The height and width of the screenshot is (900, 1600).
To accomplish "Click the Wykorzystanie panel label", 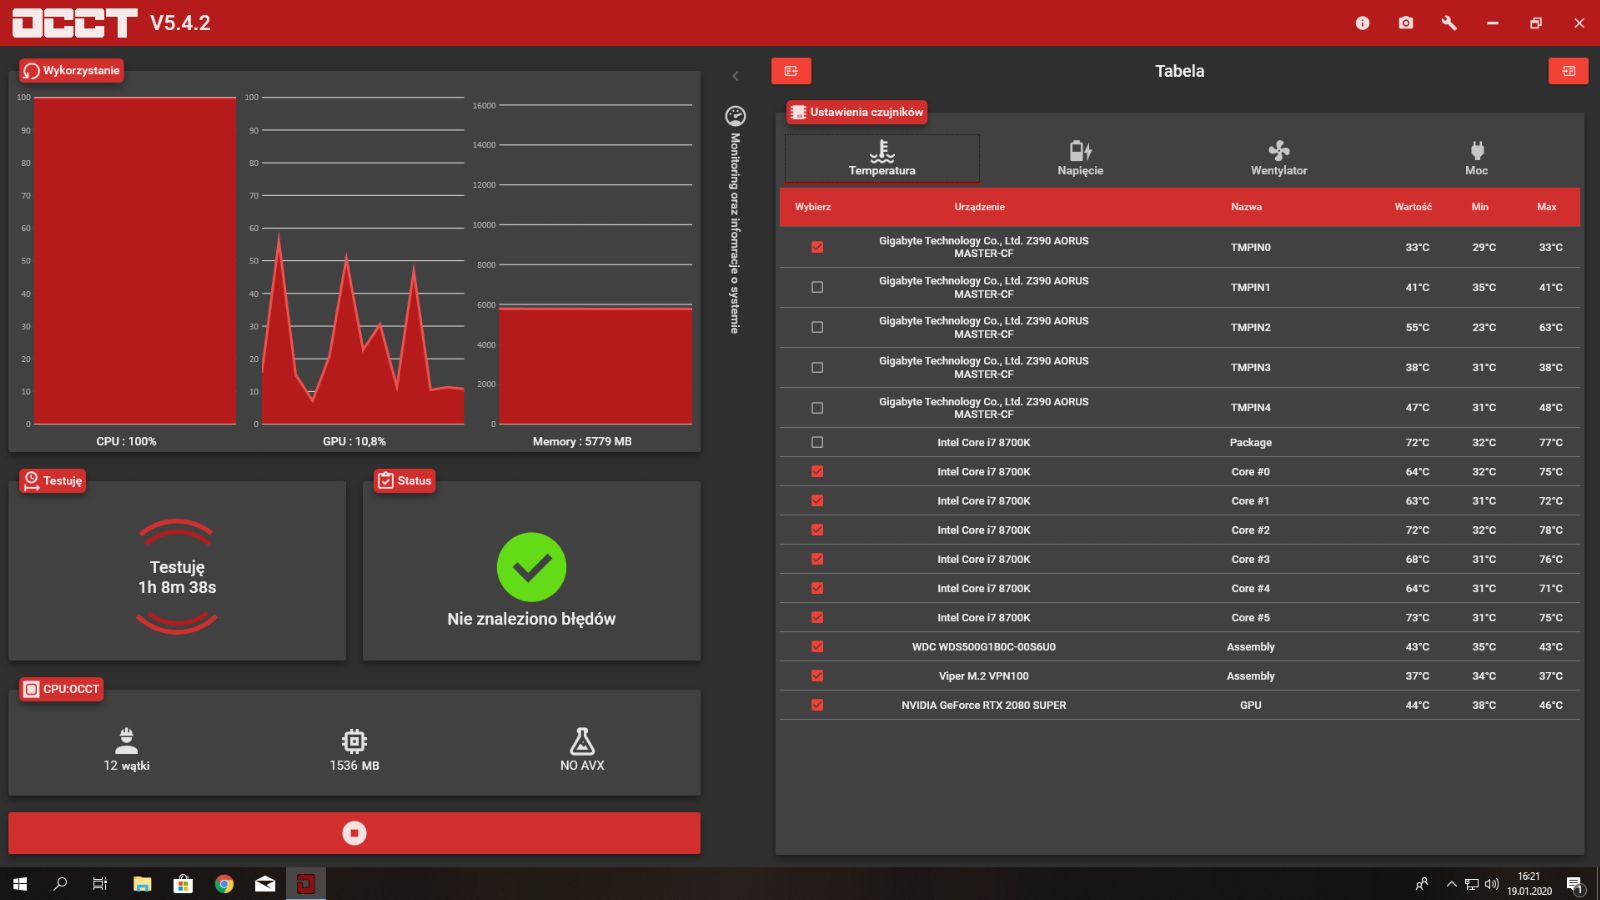I will (71, 71).
